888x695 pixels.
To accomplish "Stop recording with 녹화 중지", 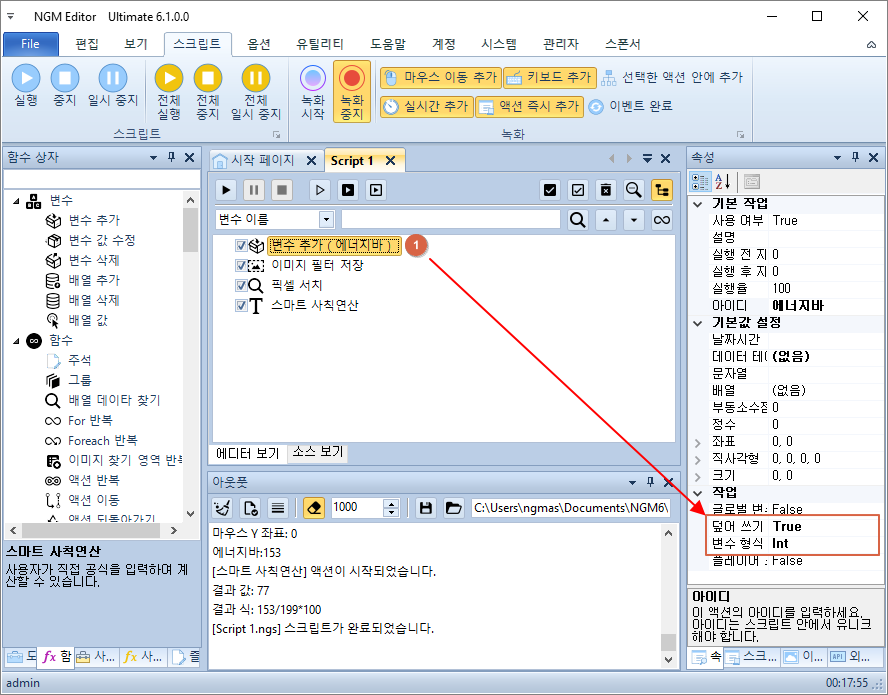I will 352,92.
